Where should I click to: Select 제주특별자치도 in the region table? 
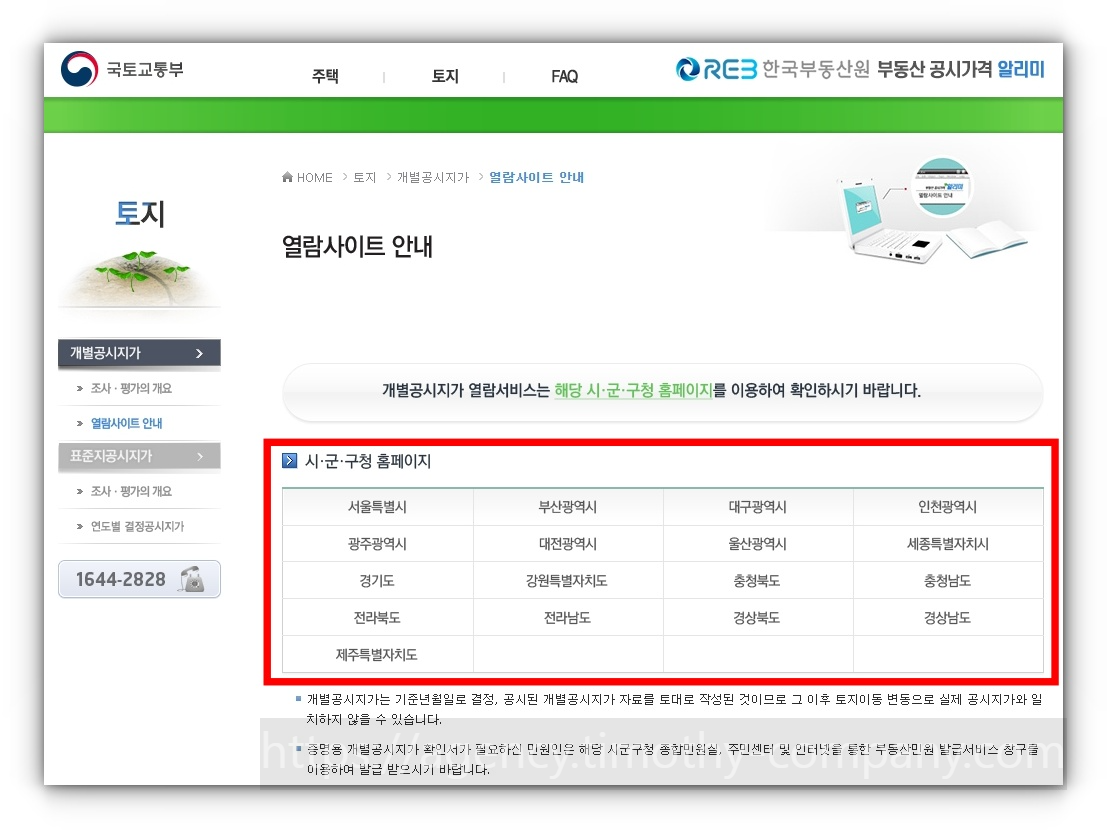point(378,654)
